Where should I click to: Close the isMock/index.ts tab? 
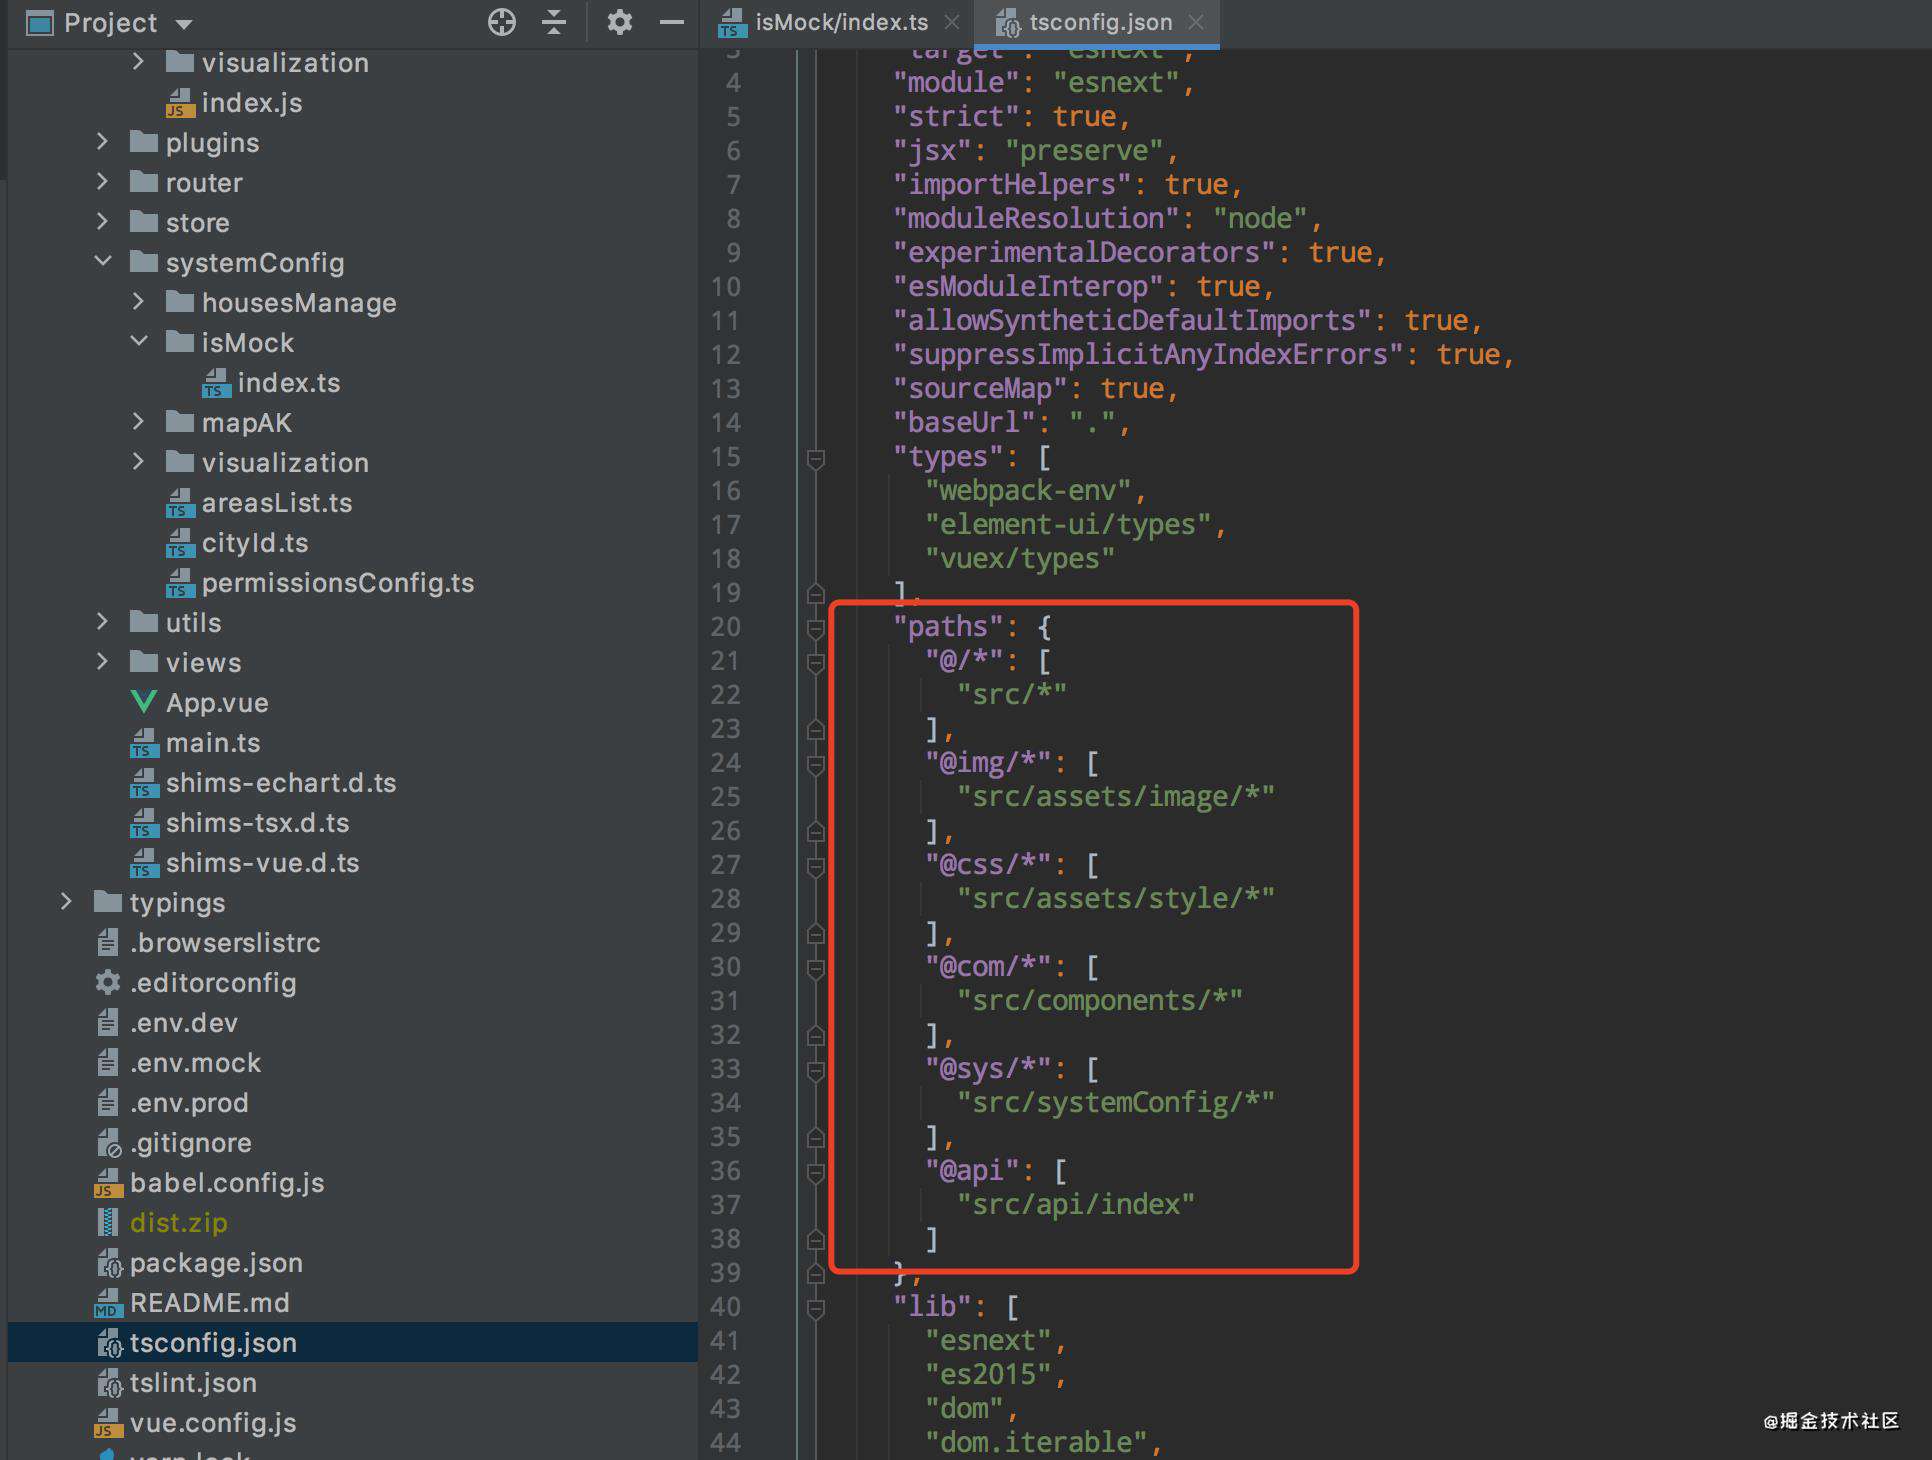952,22
